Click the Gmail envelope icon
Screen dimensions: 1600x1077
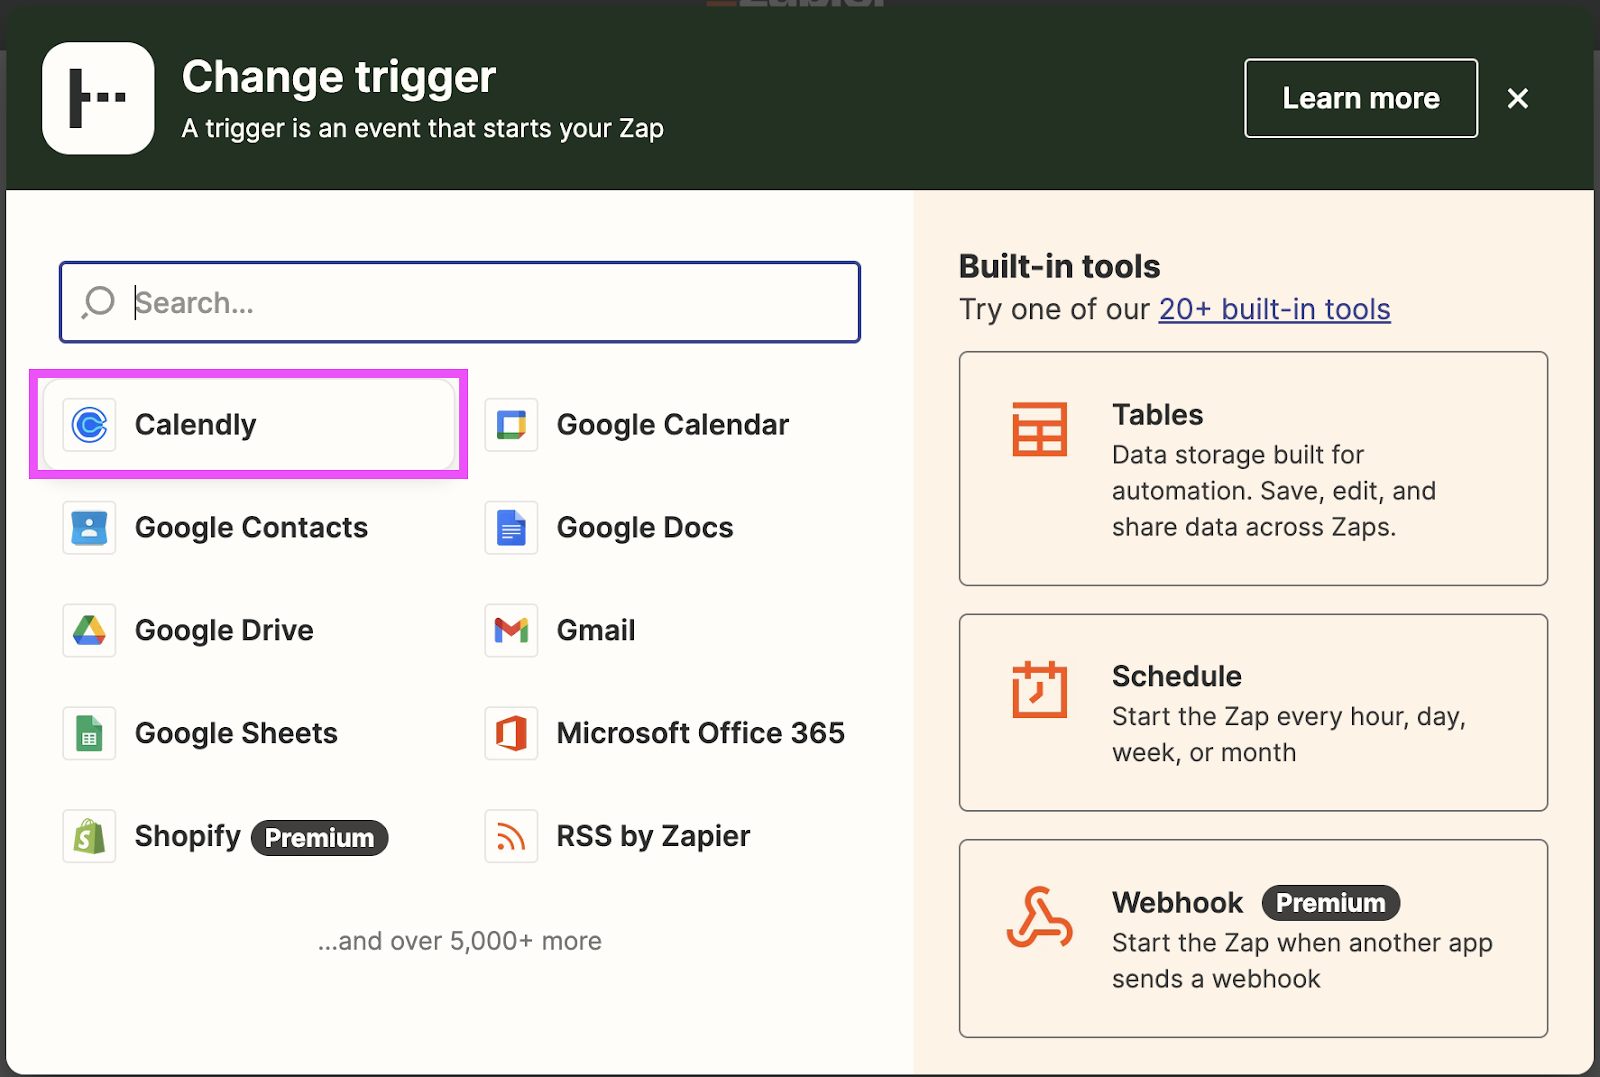coord(511,630)
